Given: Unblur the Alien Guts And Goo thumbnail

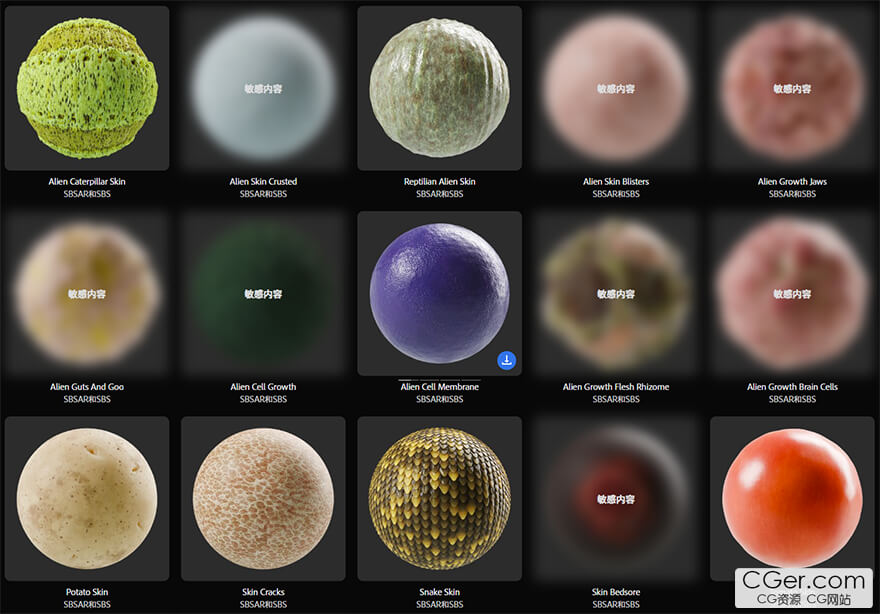Looking at the screenshot, I should coord(87,294).
